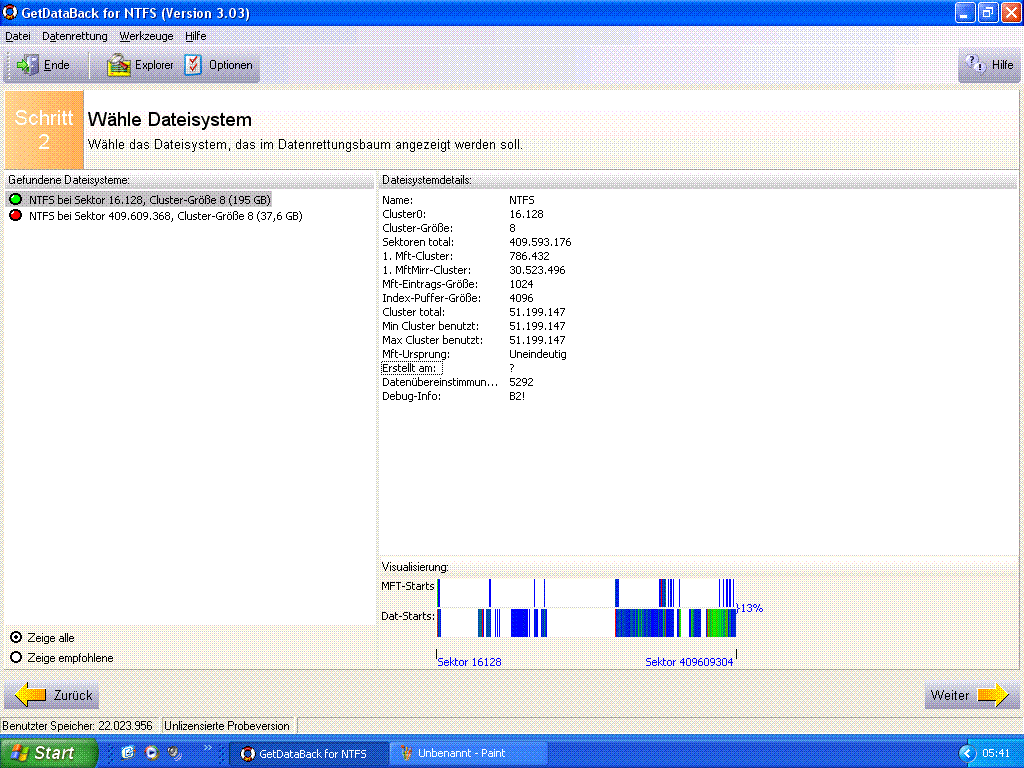Click the 1. MftMirr-Cluster value 30.523.496
The width and height of the screenshot is (1024, 768).
(x=537, y=270)
